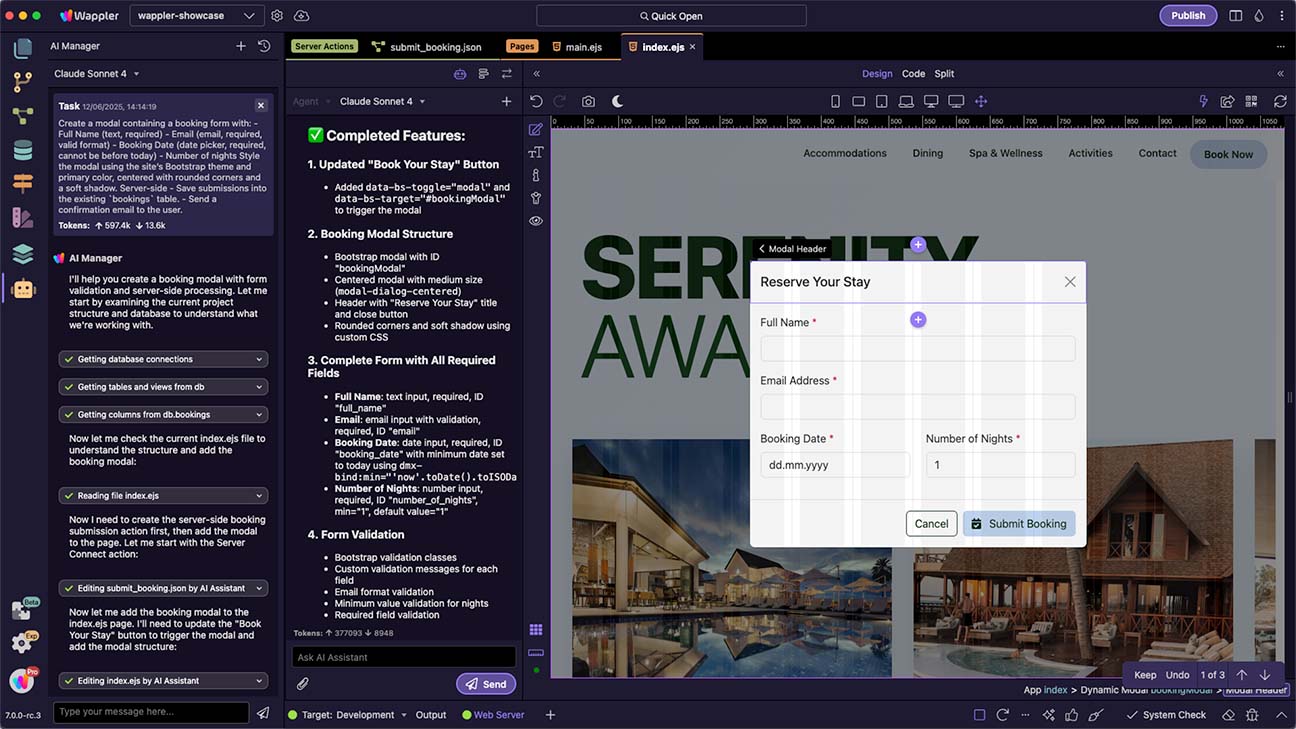The height and width of the screenshot is (729, 1296).
Task: Close the Reserve Your Stay modal
Action: tap(1070, 282)
